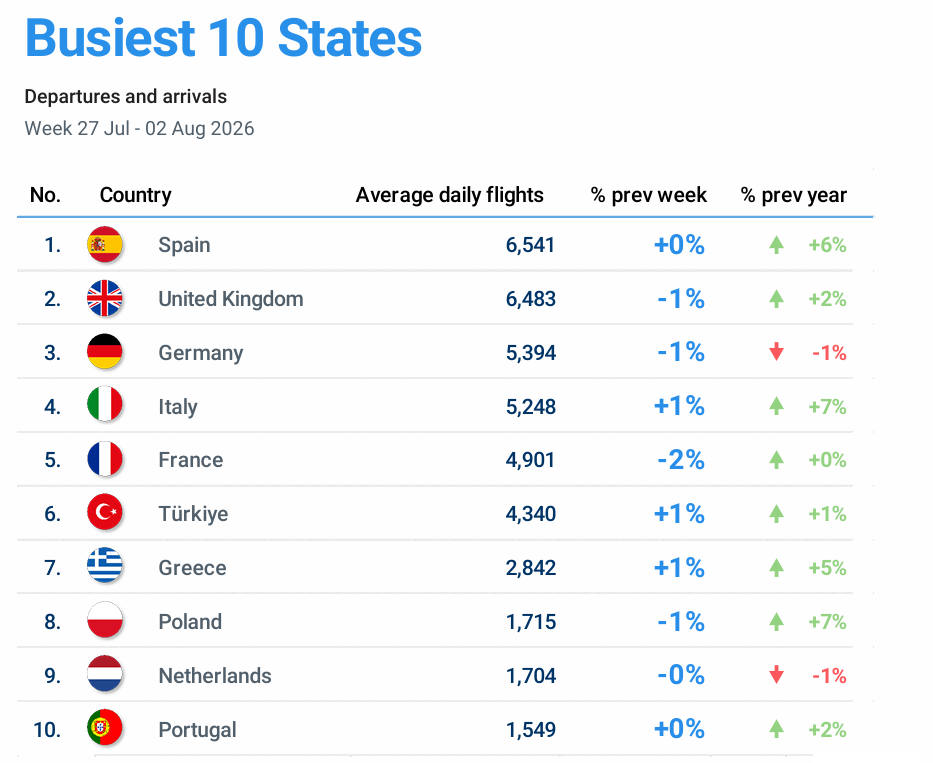Click the % prev year header
Viewport: 933px width, 763px height.
coord(794,195)
